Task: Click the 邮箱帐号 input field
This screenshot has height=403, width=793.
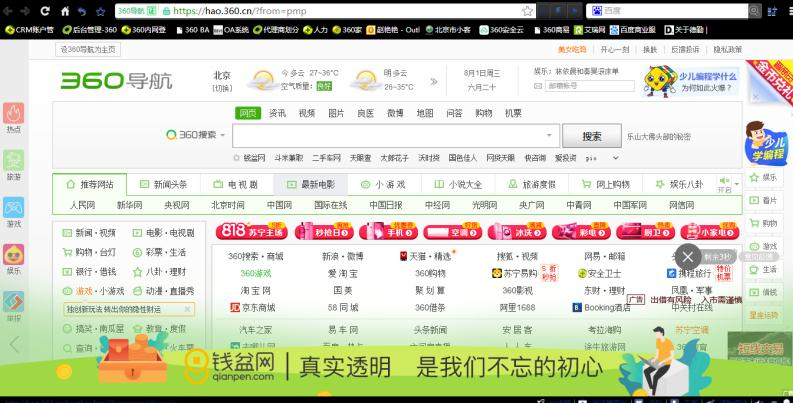Action: click(590, 86)
